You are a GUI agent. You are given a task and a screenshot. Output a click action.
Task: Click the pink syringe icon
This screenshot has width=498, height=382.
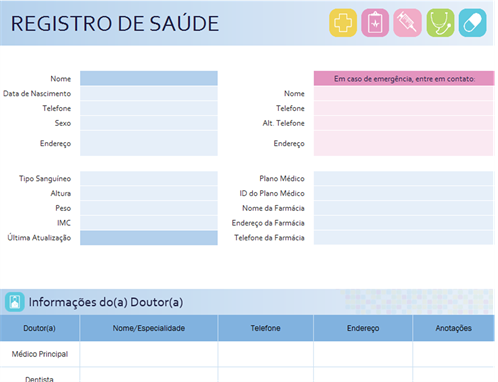pyautogui.click(x=407, y=23)
